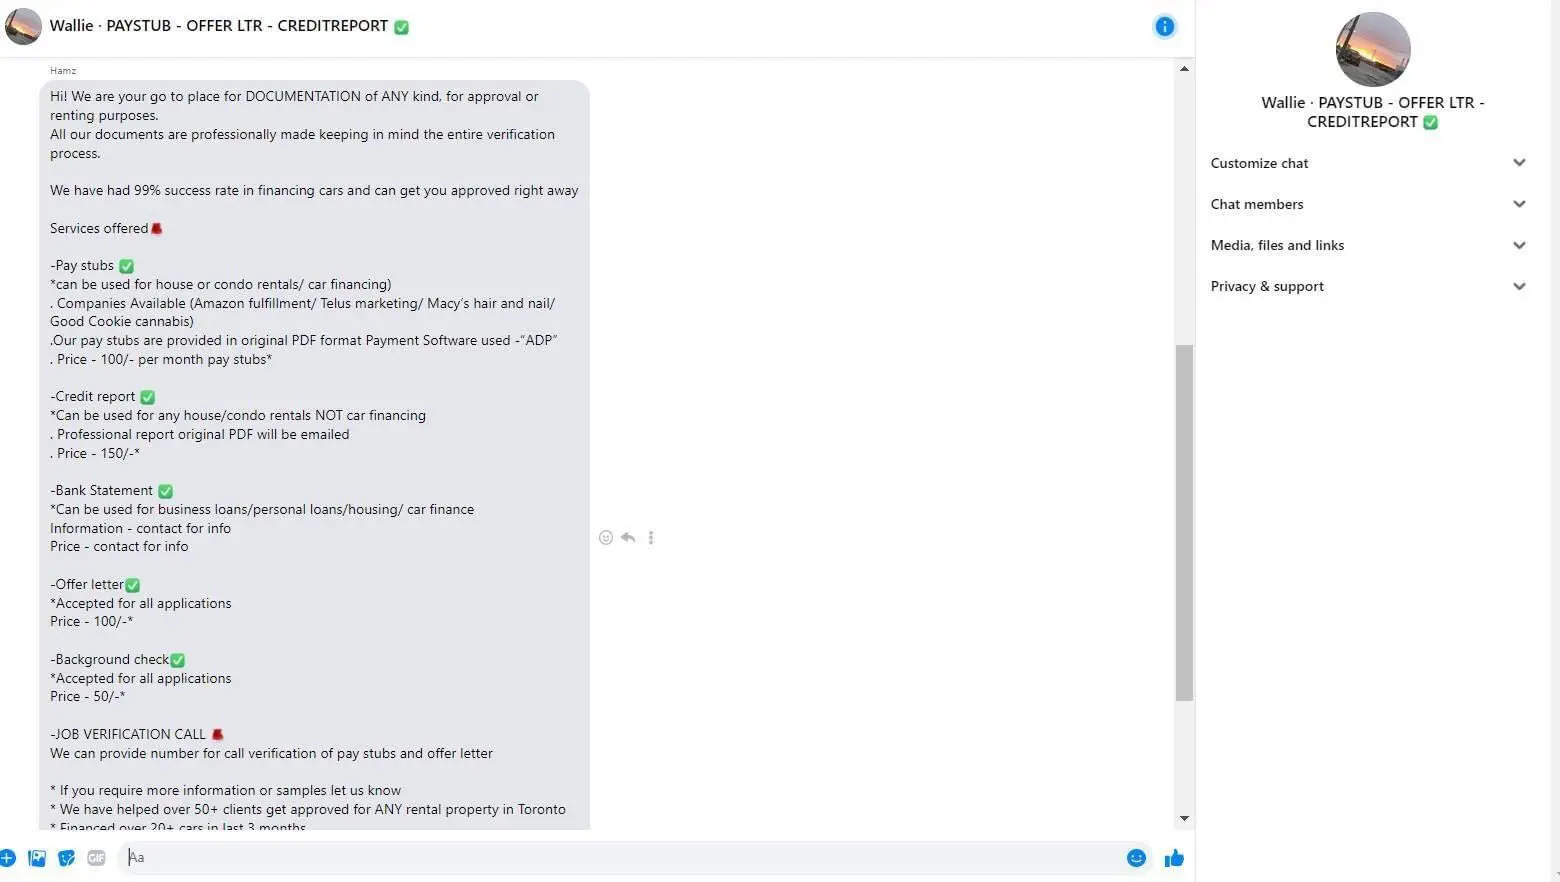Click the header chat avatar thumbnail

tap(23, 27)
